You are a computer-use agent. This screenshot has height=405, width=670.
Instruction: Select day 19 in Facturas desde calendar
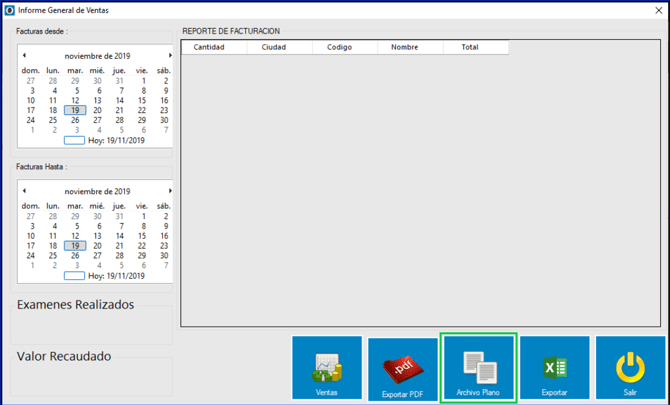click(75, 111)
